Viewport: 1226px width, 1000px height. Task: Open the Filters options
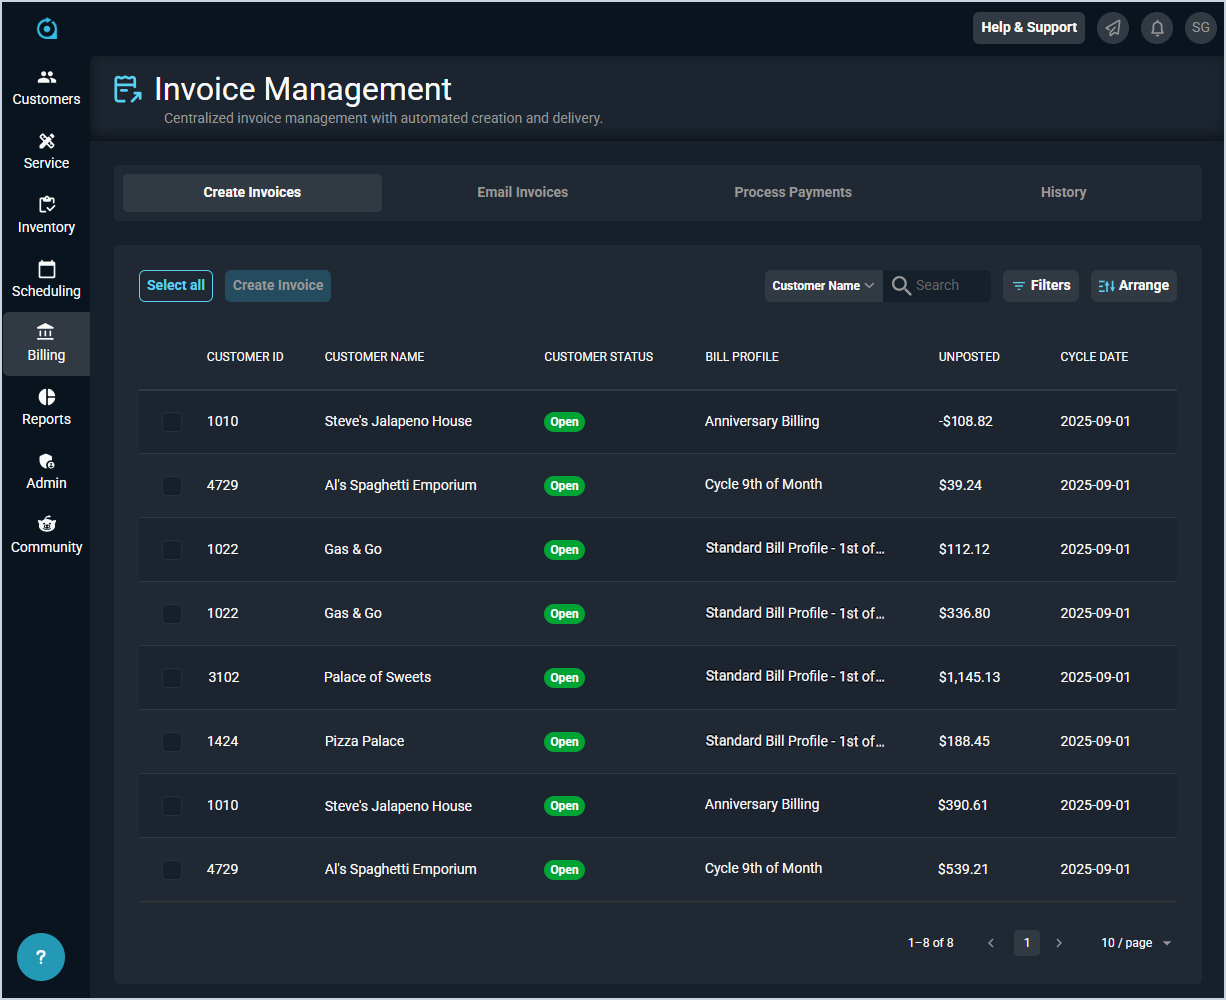click(x=1041, y=286)
